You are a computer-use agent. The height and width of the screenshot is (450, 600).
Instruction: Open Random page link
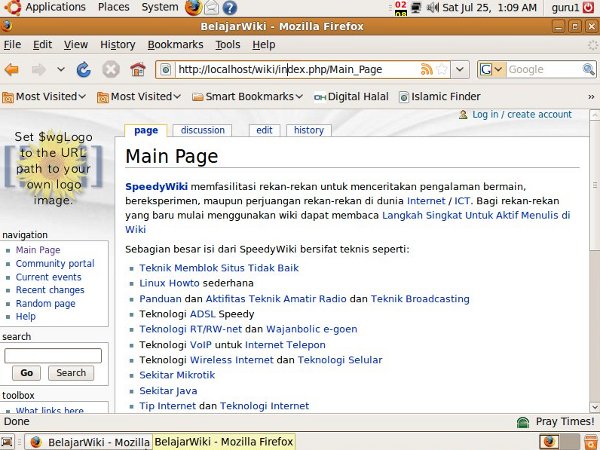[x=46, y=303]
